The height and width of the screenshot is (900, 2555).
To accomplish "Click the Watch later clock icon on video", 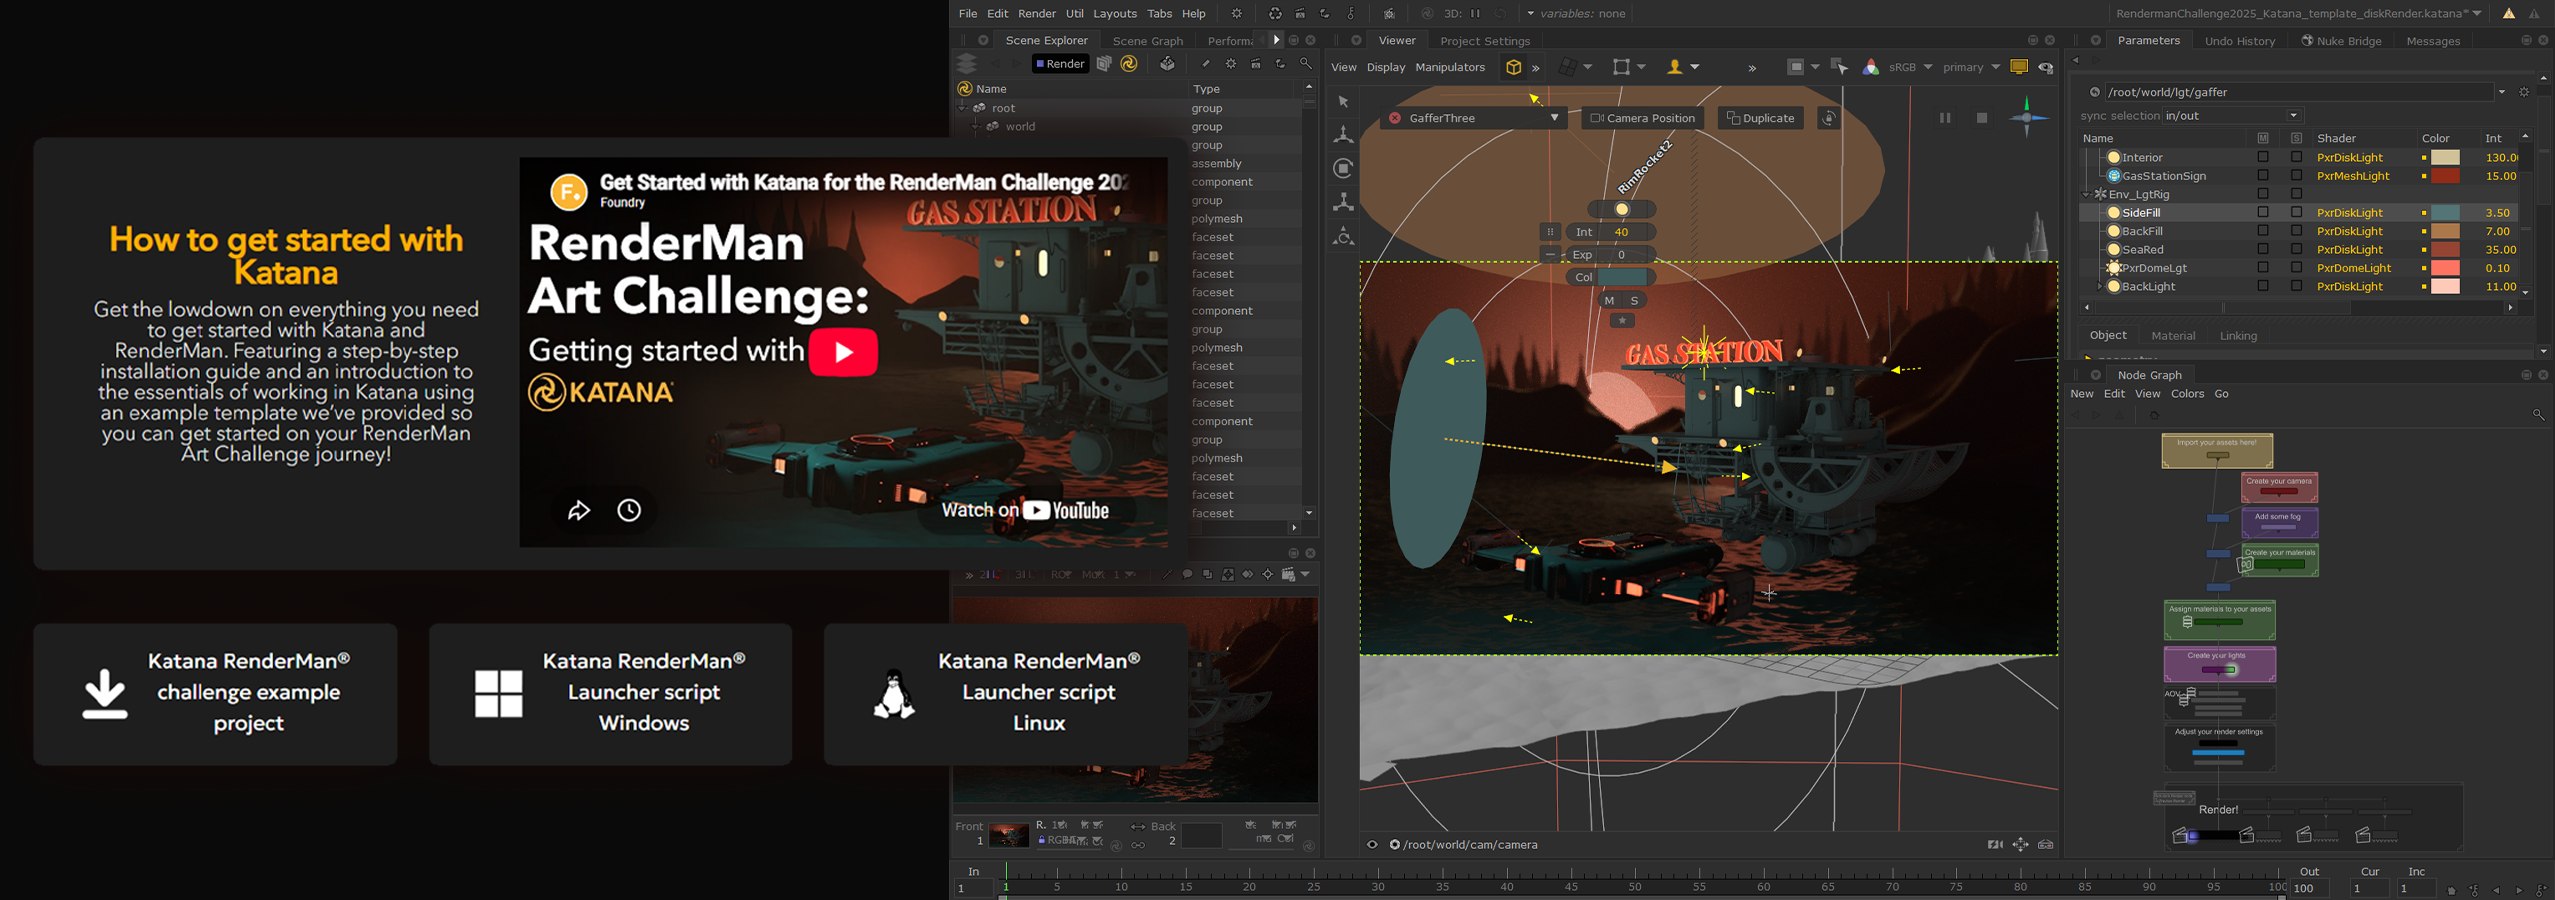I will point(629,511).
